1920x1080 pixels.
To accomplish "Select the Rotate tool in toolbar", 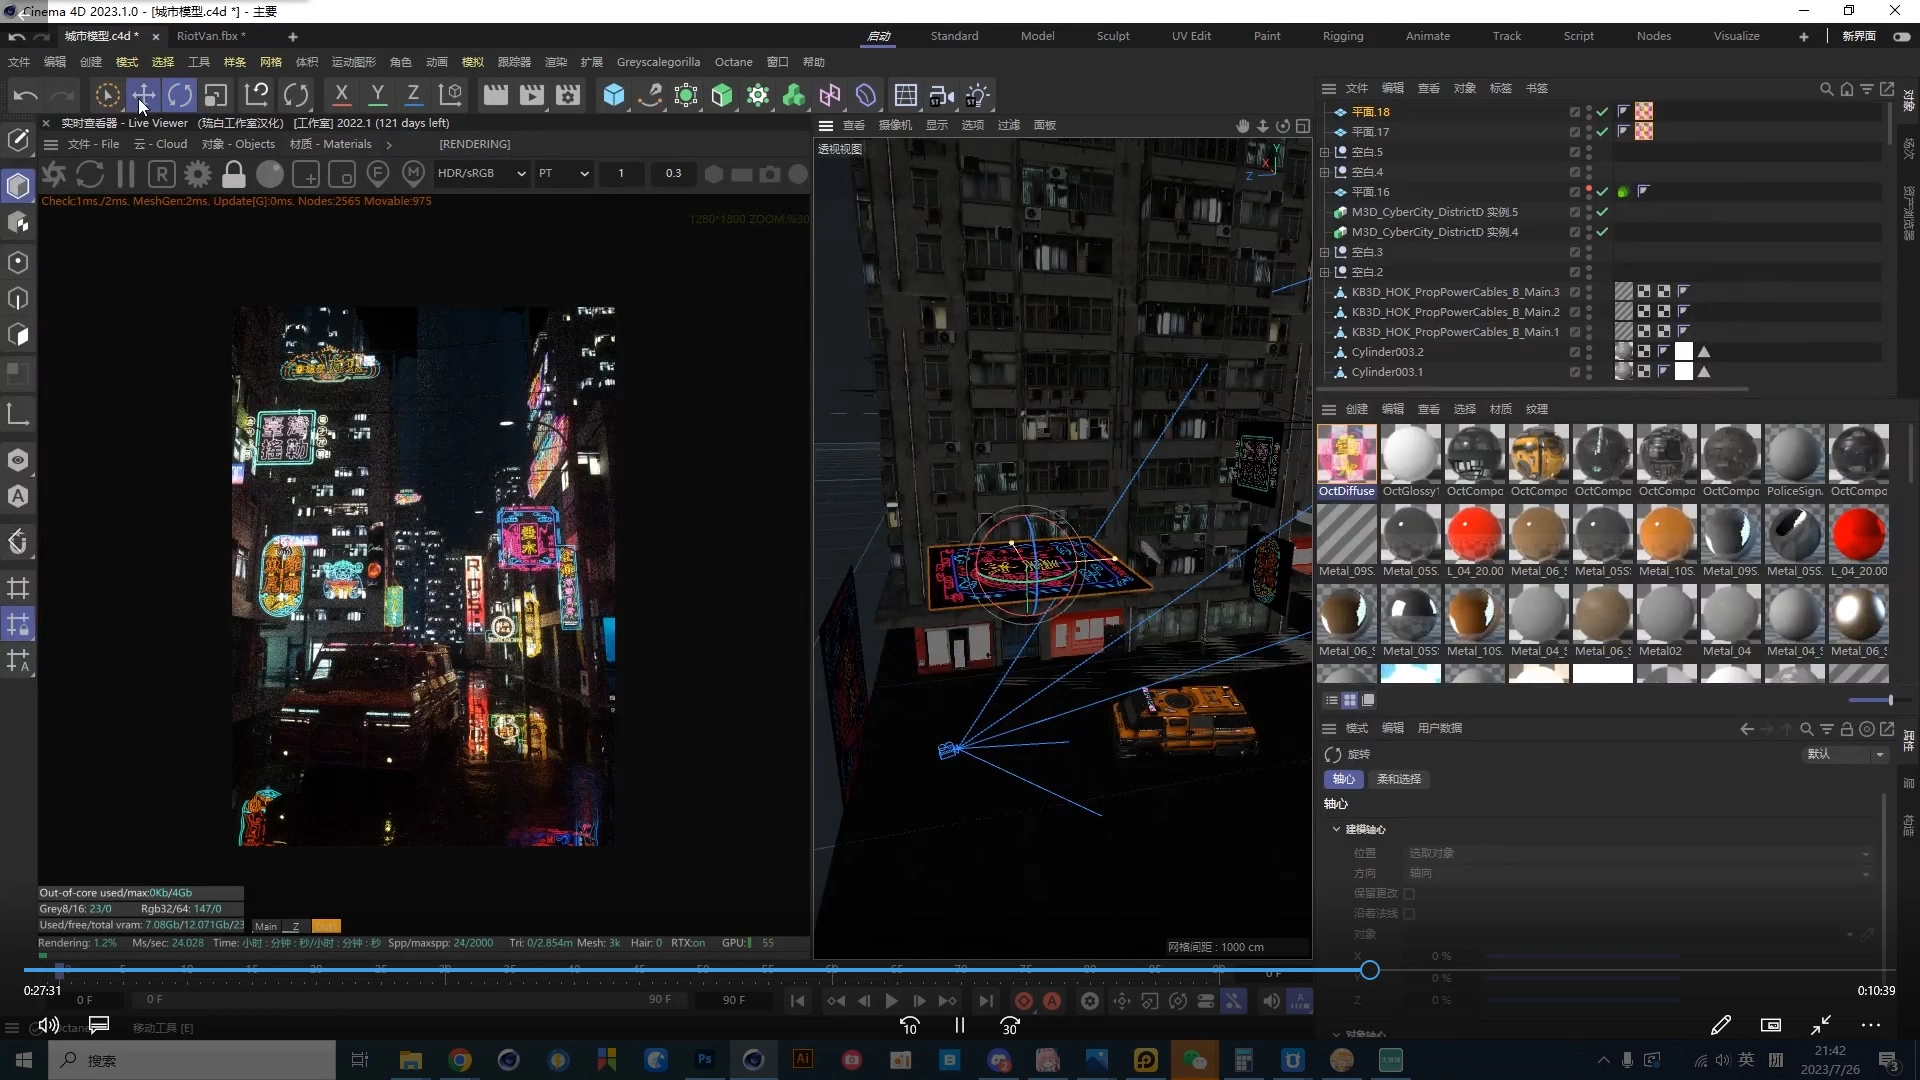I will pos(180,95).
